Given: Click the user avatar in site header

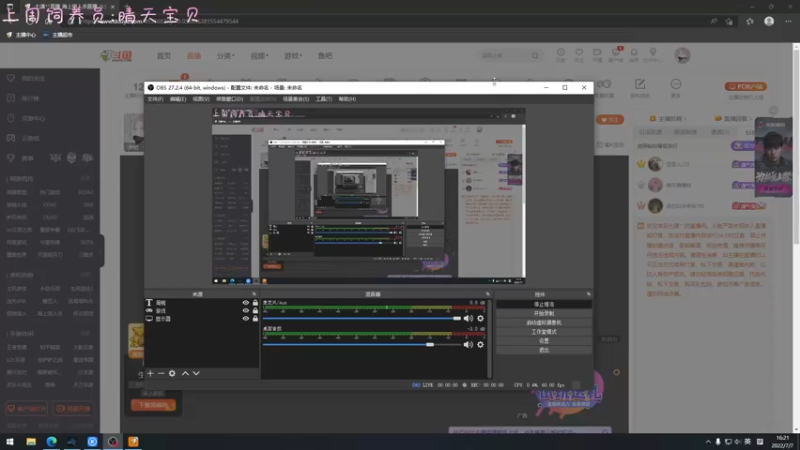Looking at the screenshot, I should coord(682,55).
